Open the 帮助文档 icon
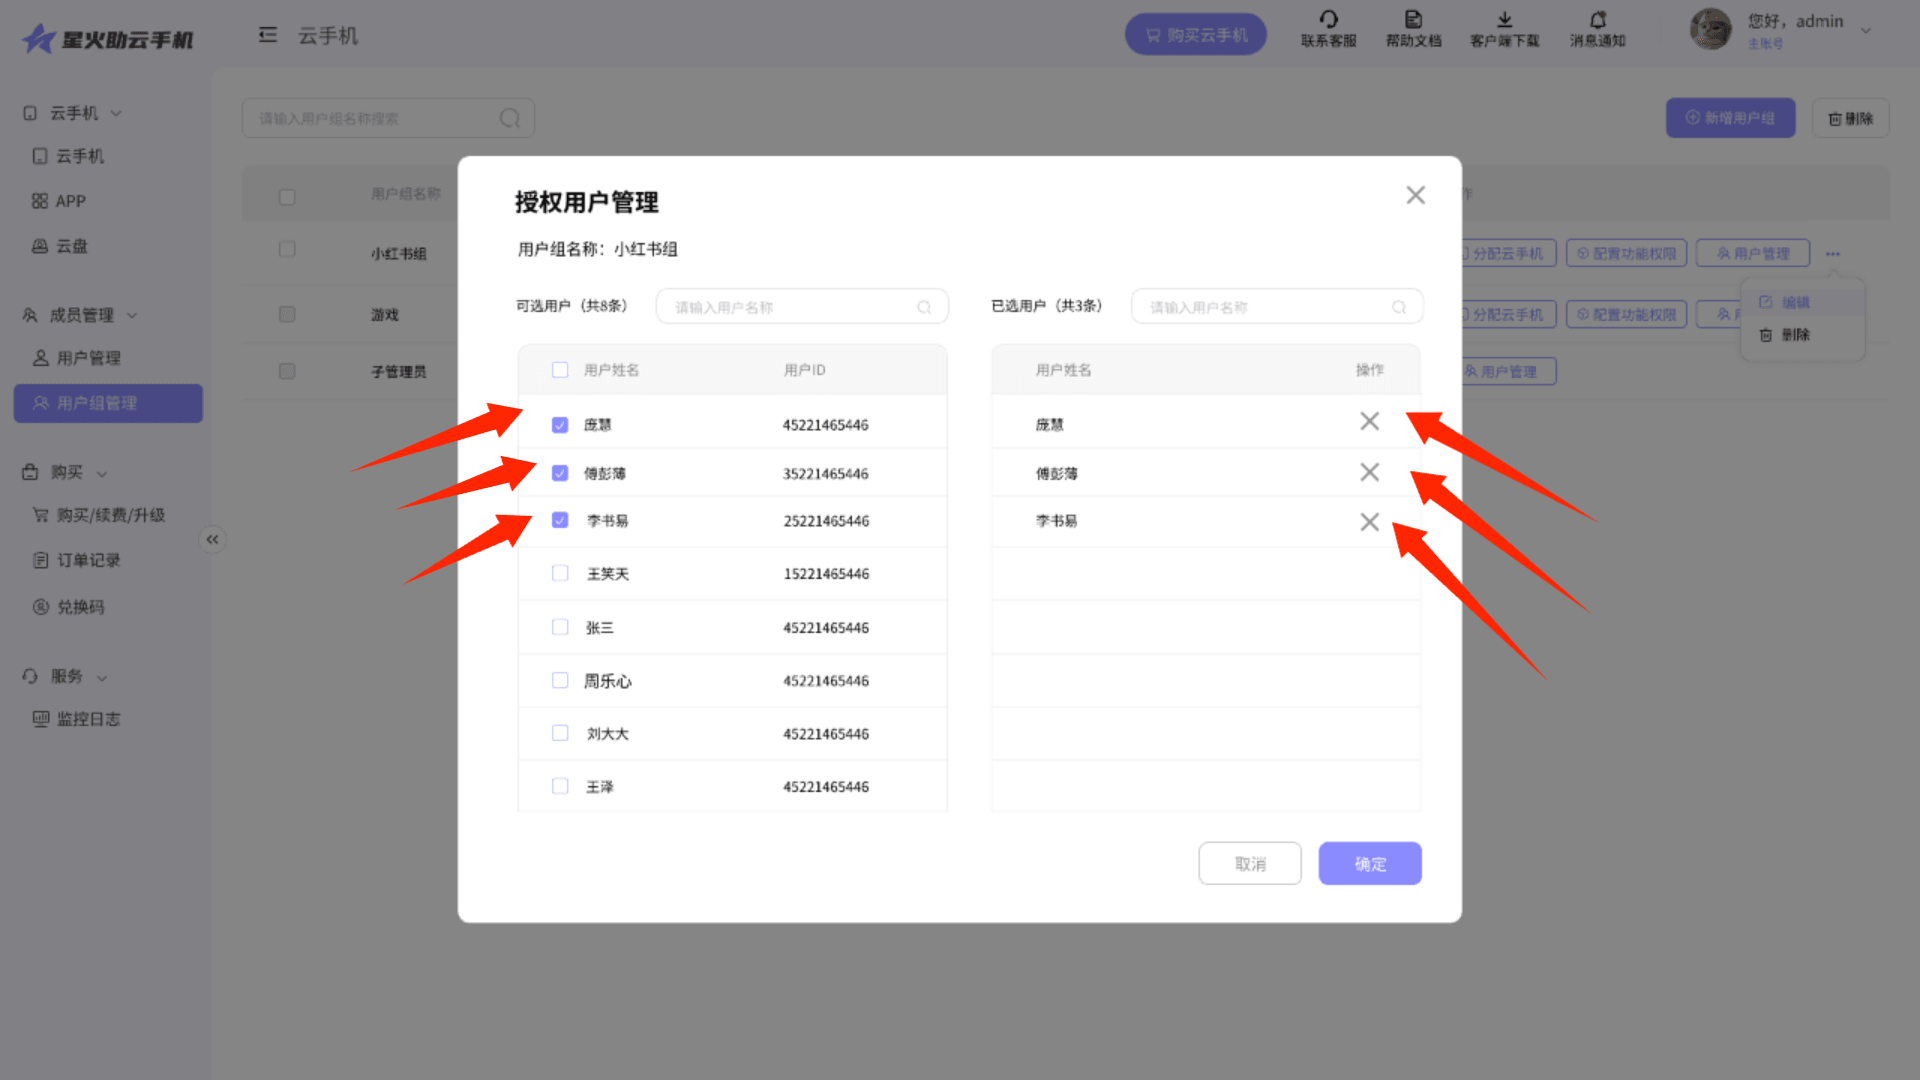The height and width of the screenshot is (1080, 1920). (x=1413, y=20)
